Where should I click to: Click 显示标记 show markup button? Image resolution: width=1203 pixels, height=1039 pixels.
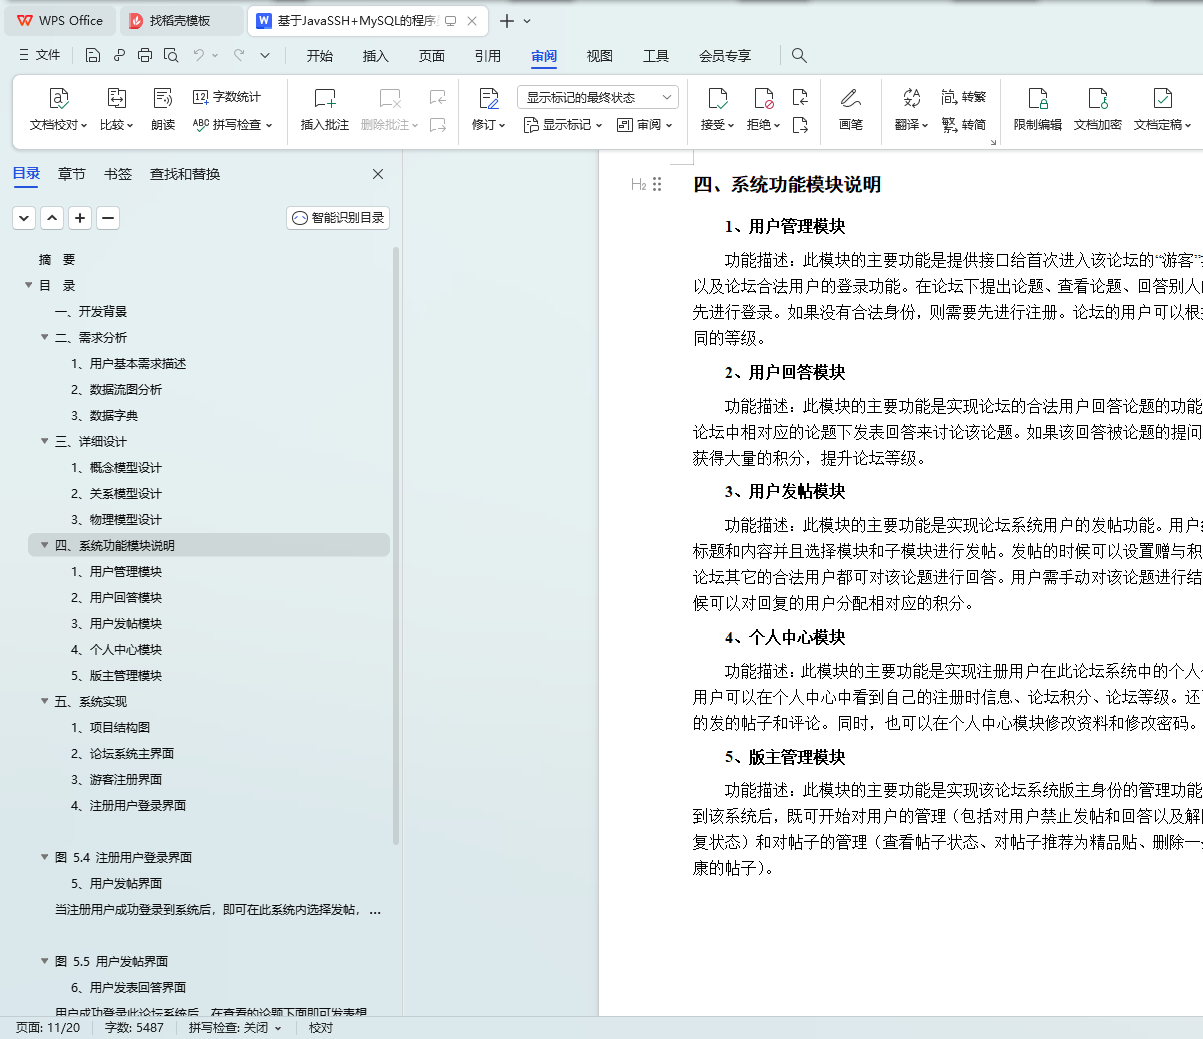coord(563,125)
